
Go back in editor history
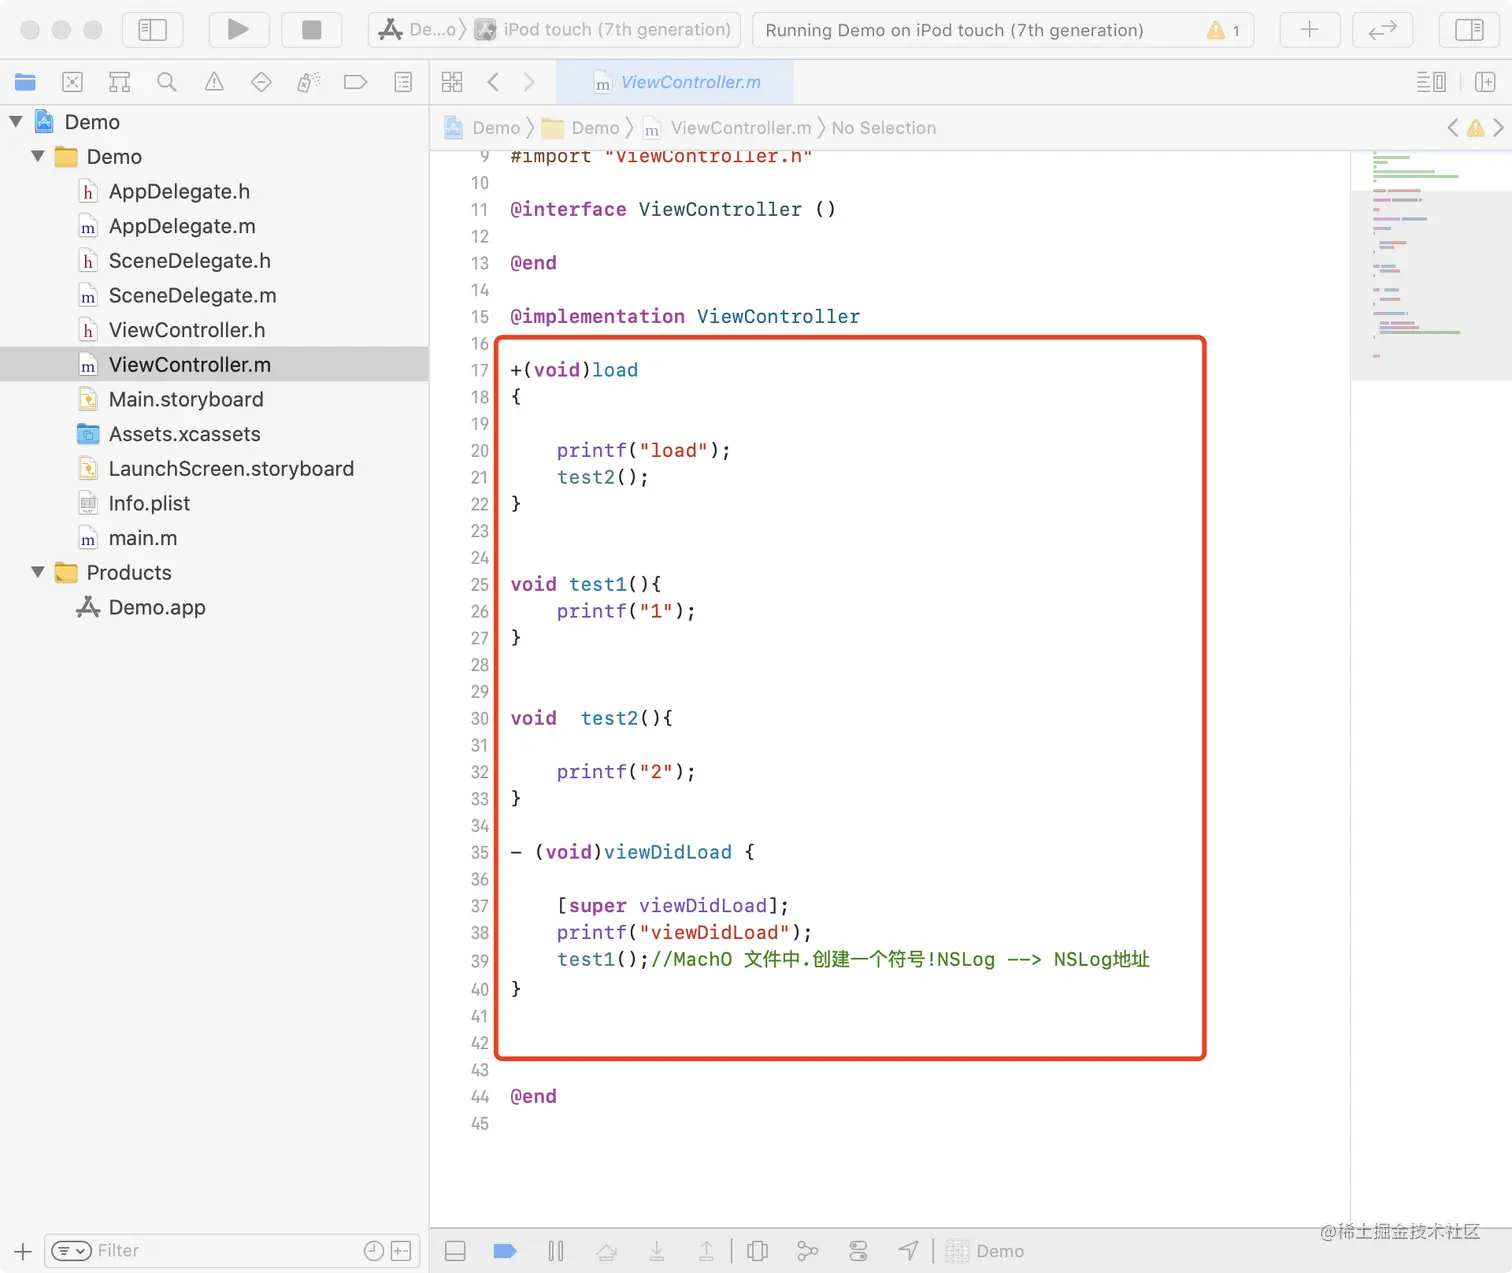[x=493, y=82]
